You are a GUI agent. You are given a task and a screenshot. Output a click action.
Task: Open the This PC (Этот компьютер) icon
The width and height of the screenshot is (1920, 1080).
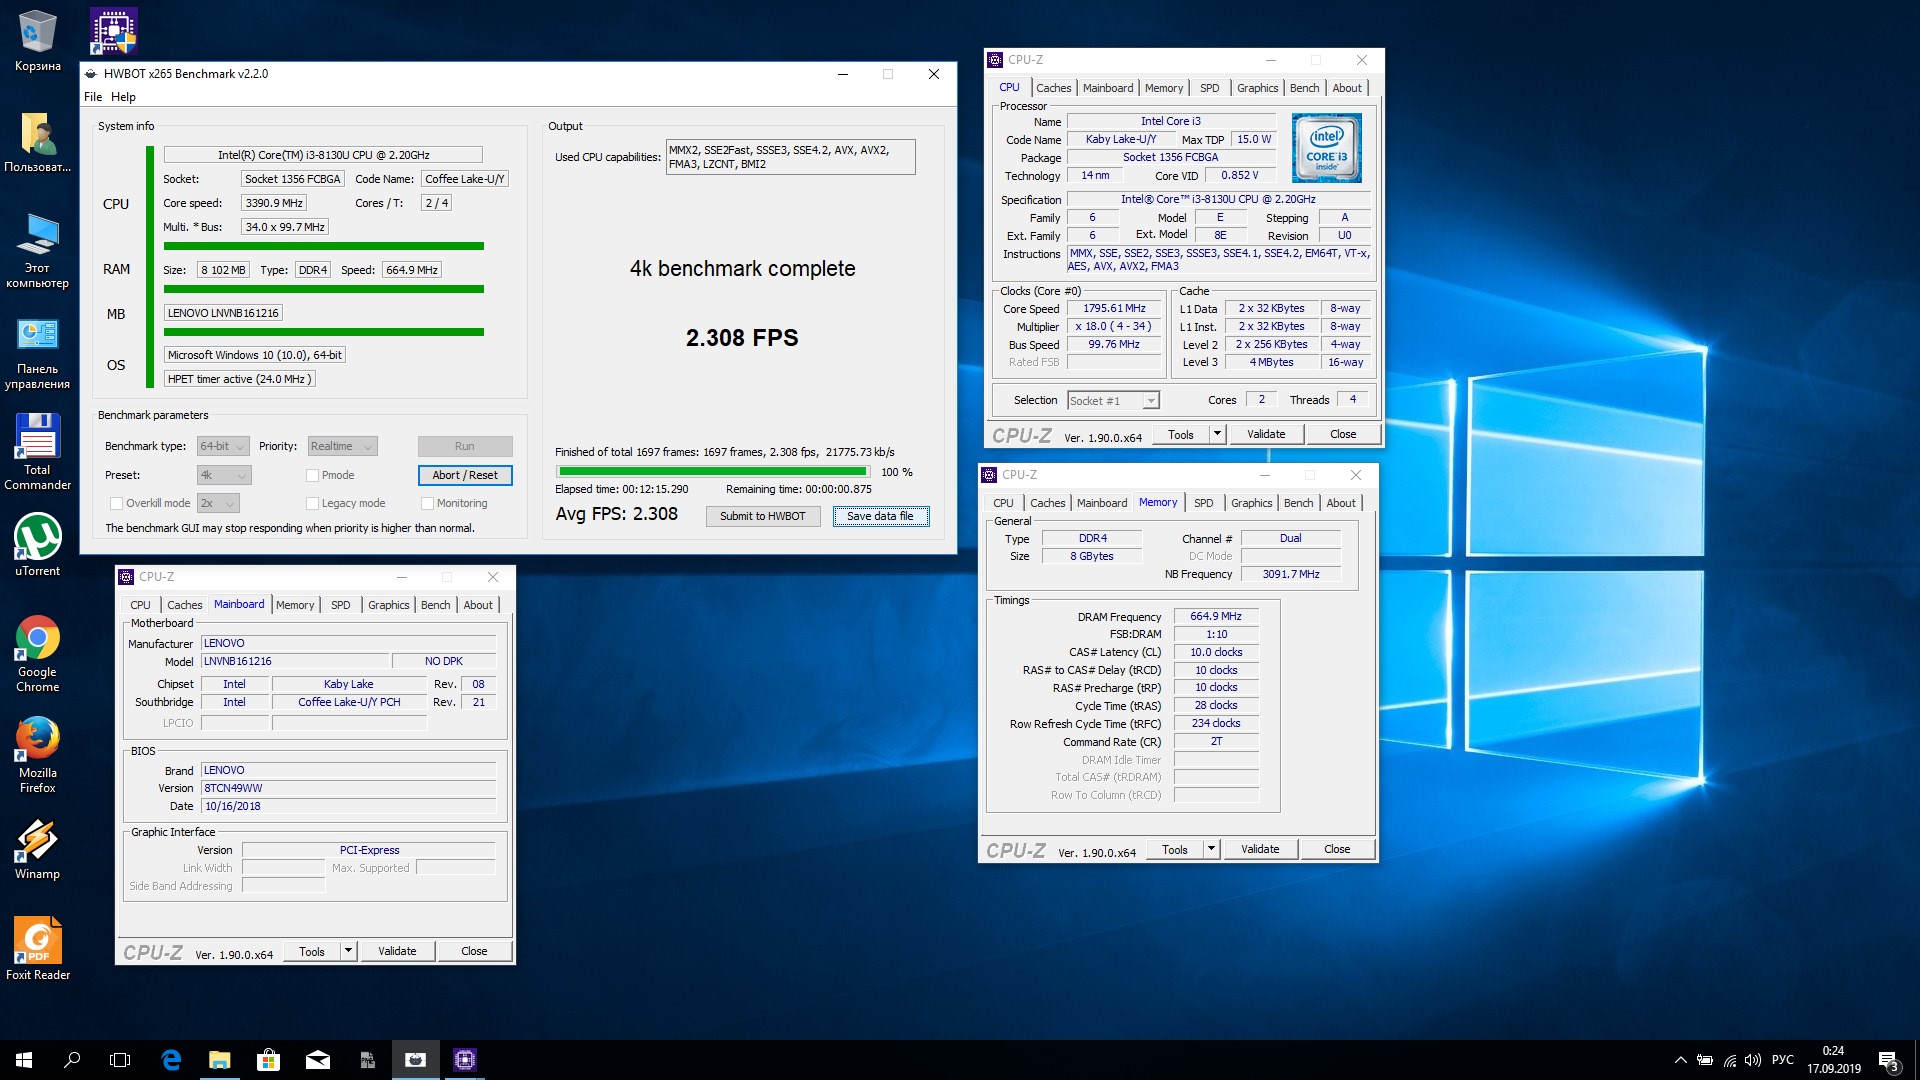37,250
